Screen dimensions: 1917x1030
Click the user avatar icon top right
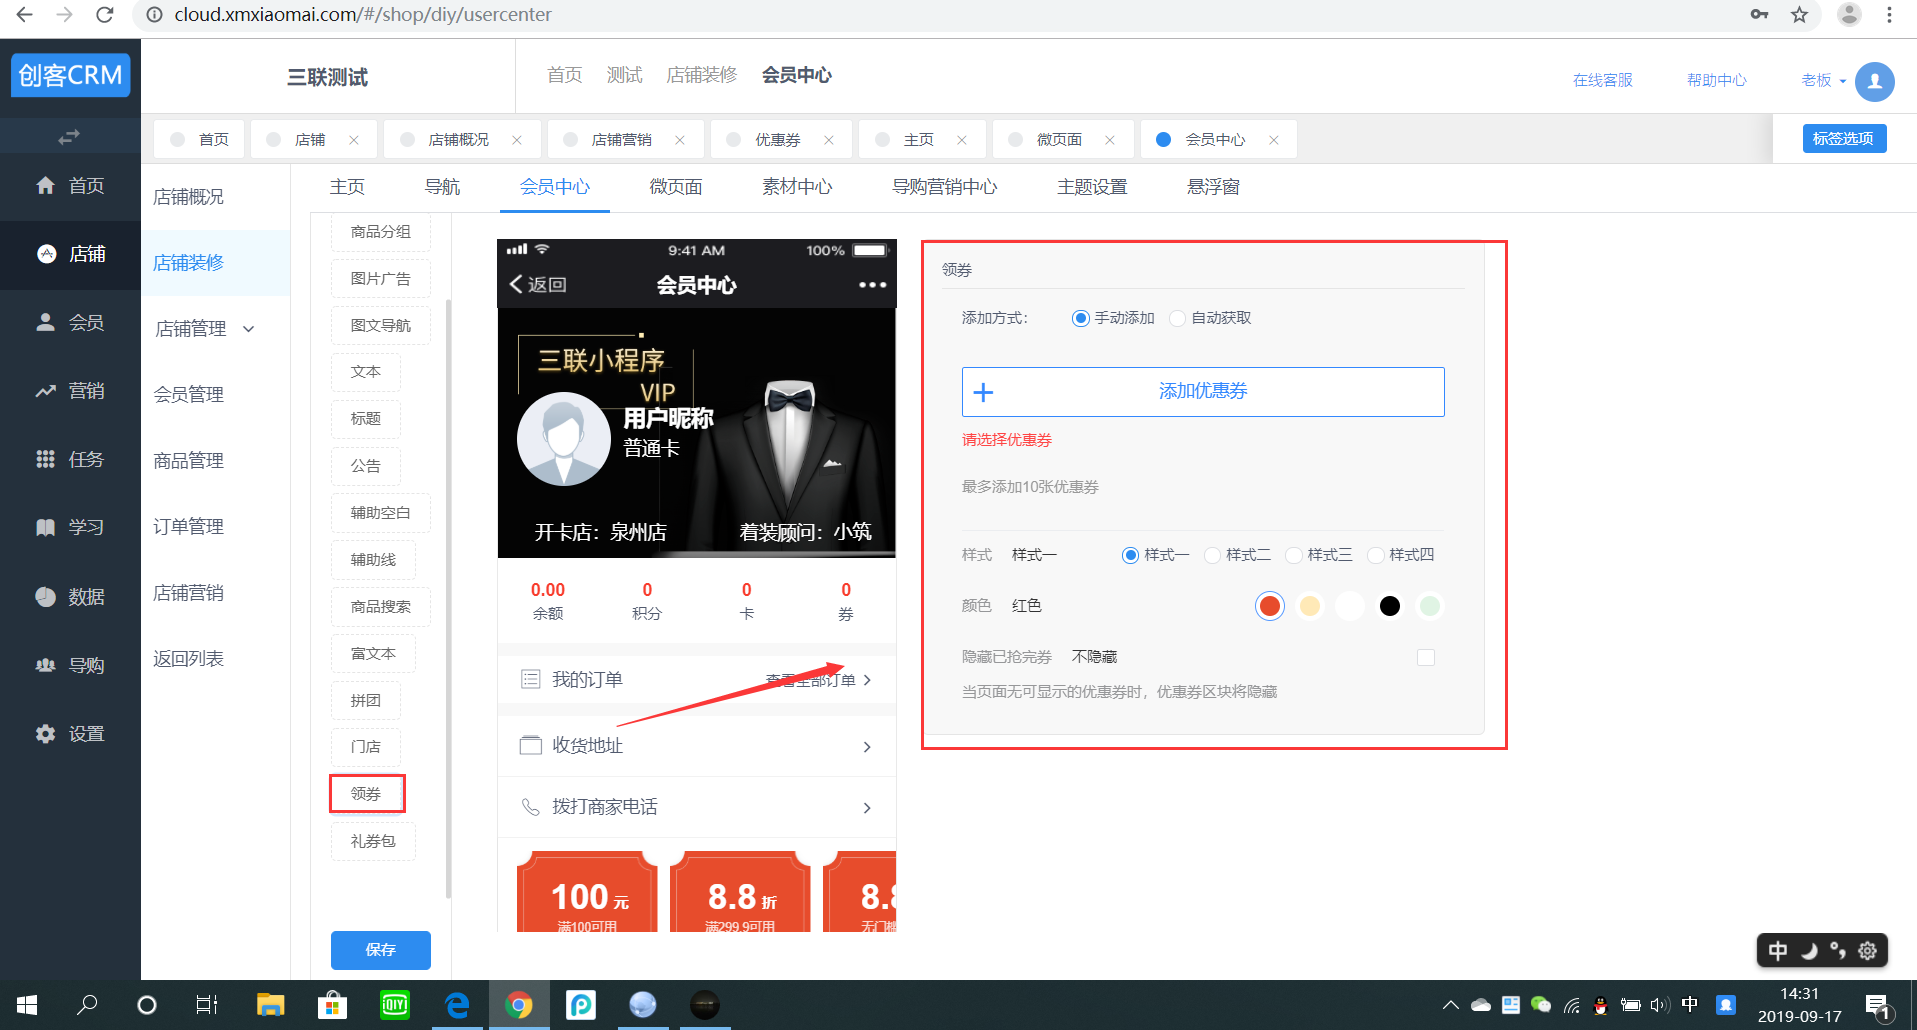(x=1874, y=81)
